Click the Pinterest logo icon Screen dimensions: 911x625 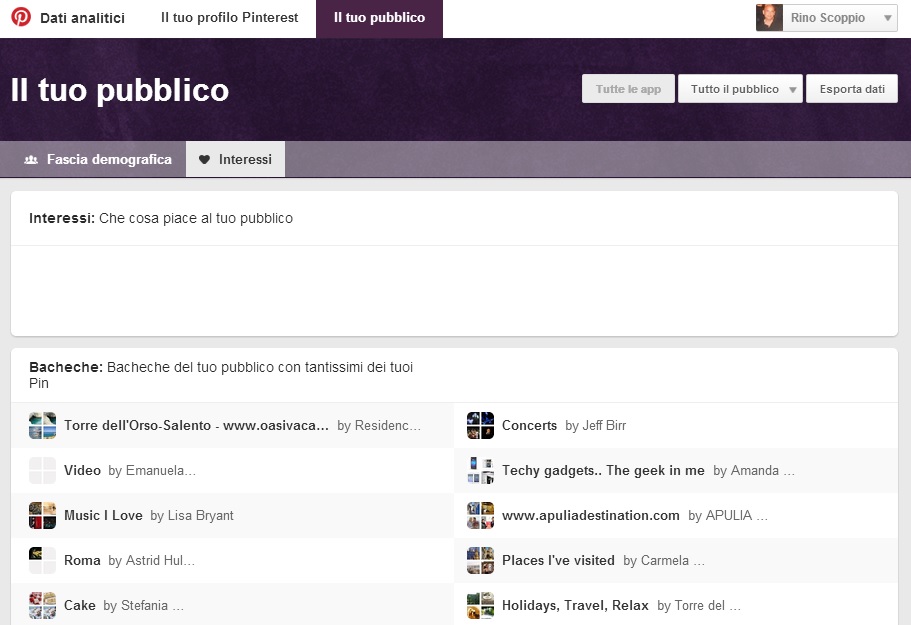(x=21, y=18)
